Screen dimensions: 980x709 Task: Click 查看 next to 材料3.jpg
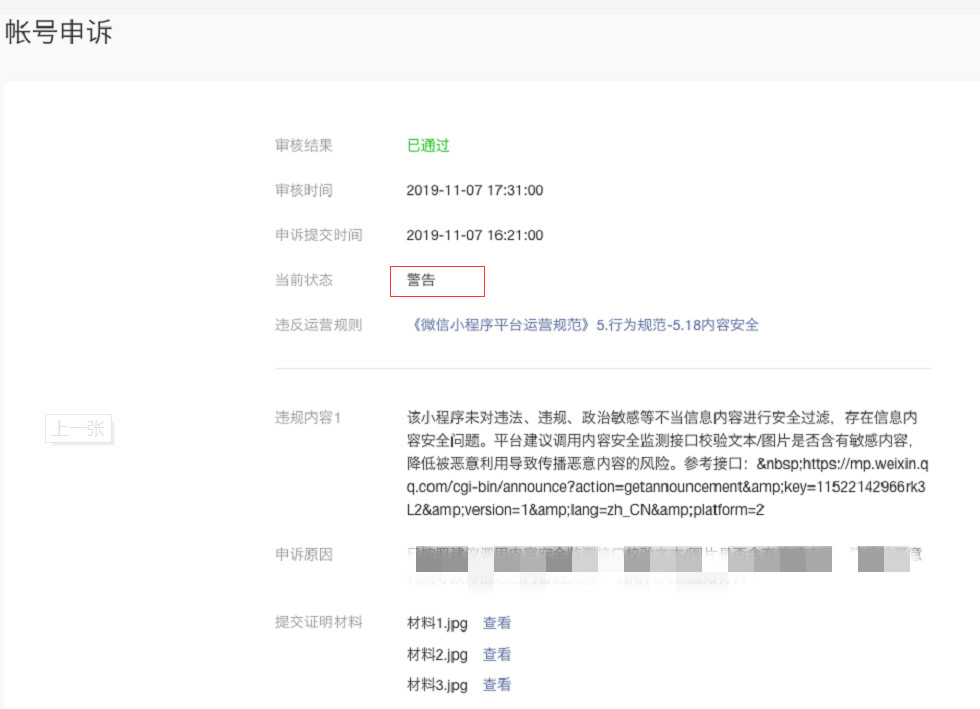coord(497,685)
